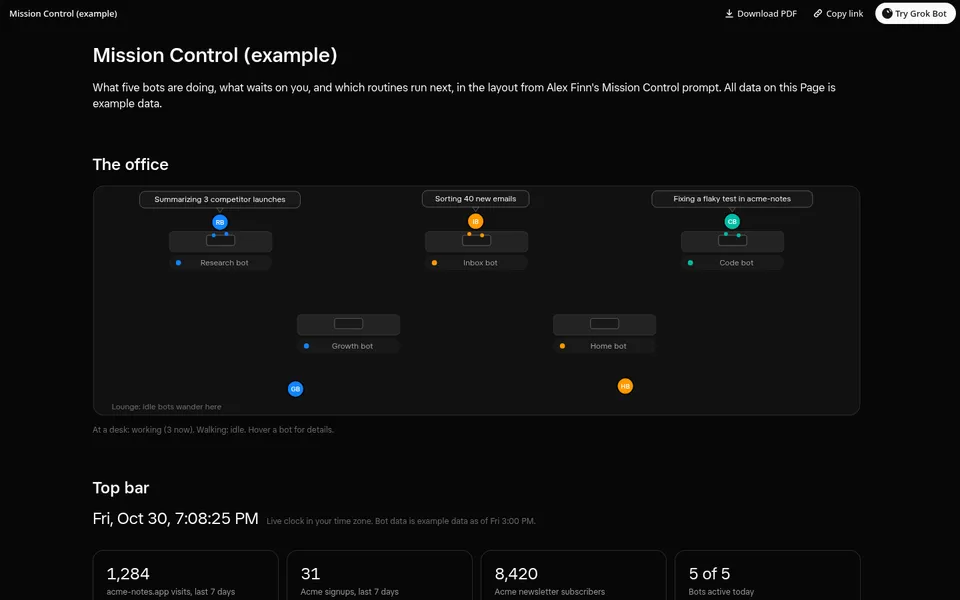The height and width of the screenshot is (600, 960).
Task: Click the Copy link button
Action: tap(838, 13)
